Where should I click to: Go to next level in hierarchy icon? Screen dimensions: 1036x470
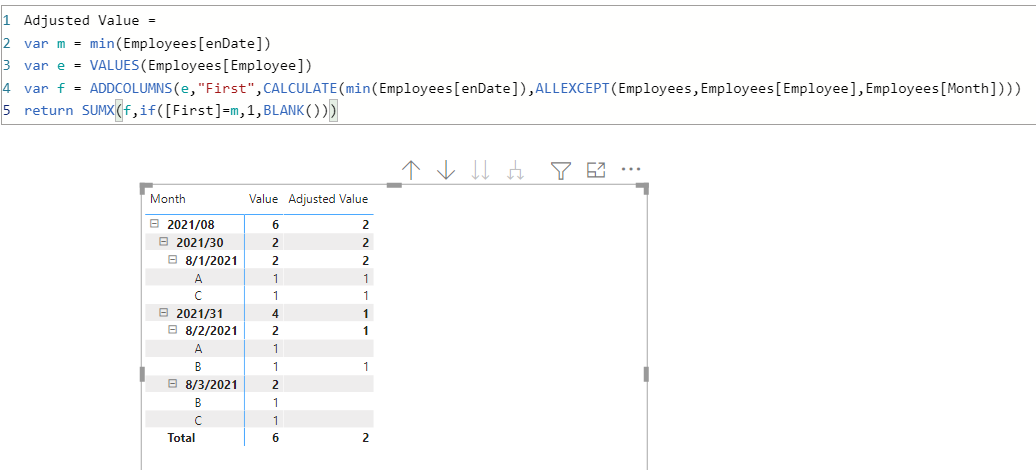pos(480,170)
